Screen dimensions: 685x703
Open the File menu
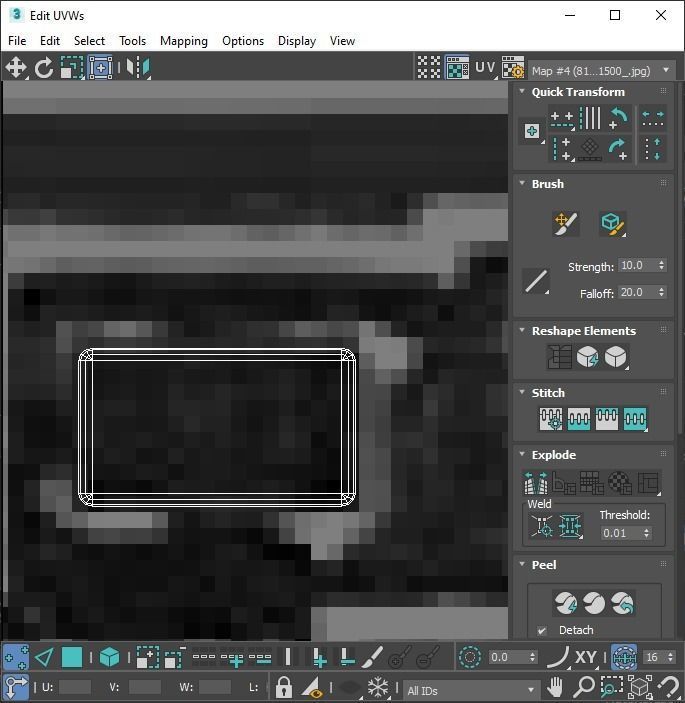pyautogui.click(x=17, y=41)
